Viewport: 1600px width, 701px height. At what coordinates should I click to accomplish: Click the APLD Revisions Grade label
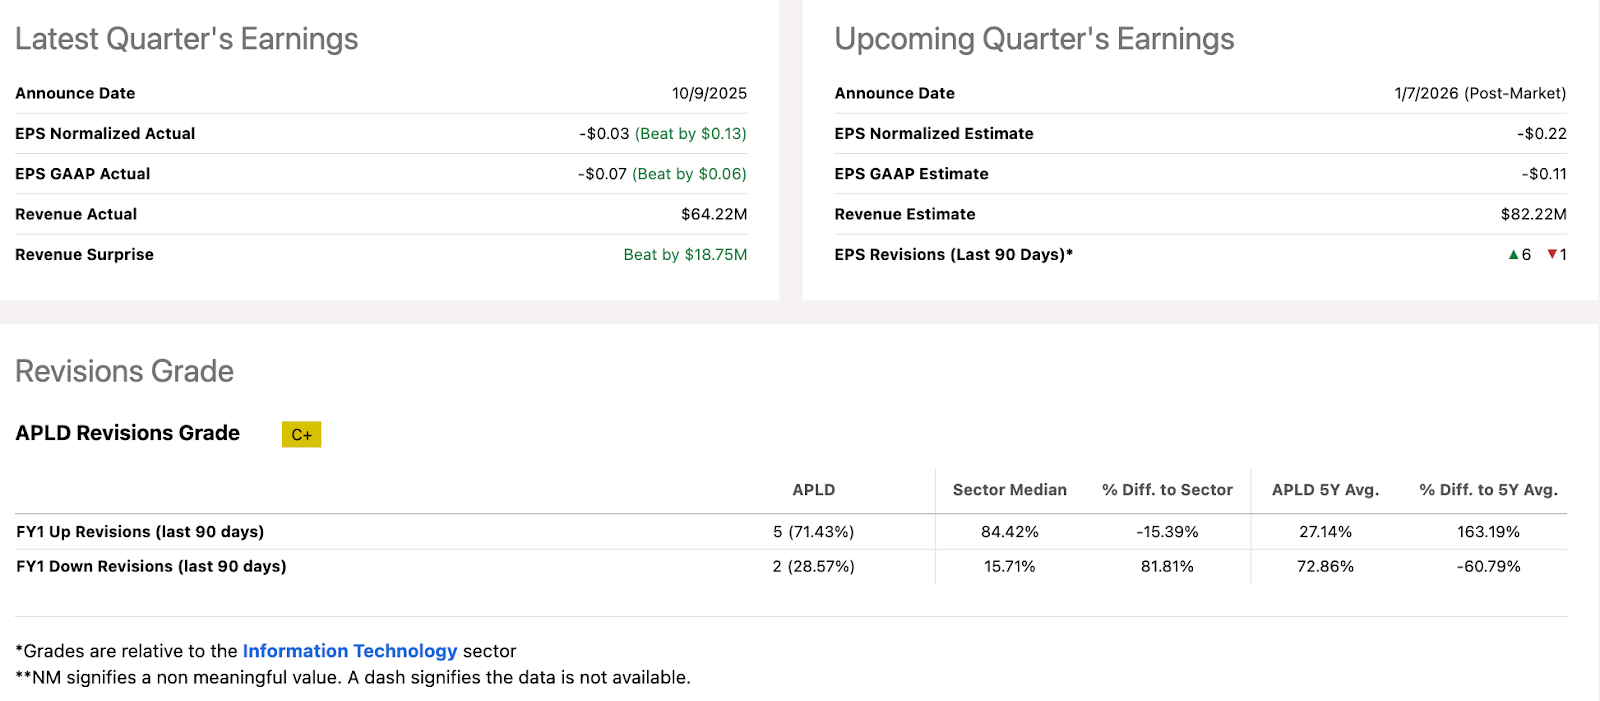127,433
